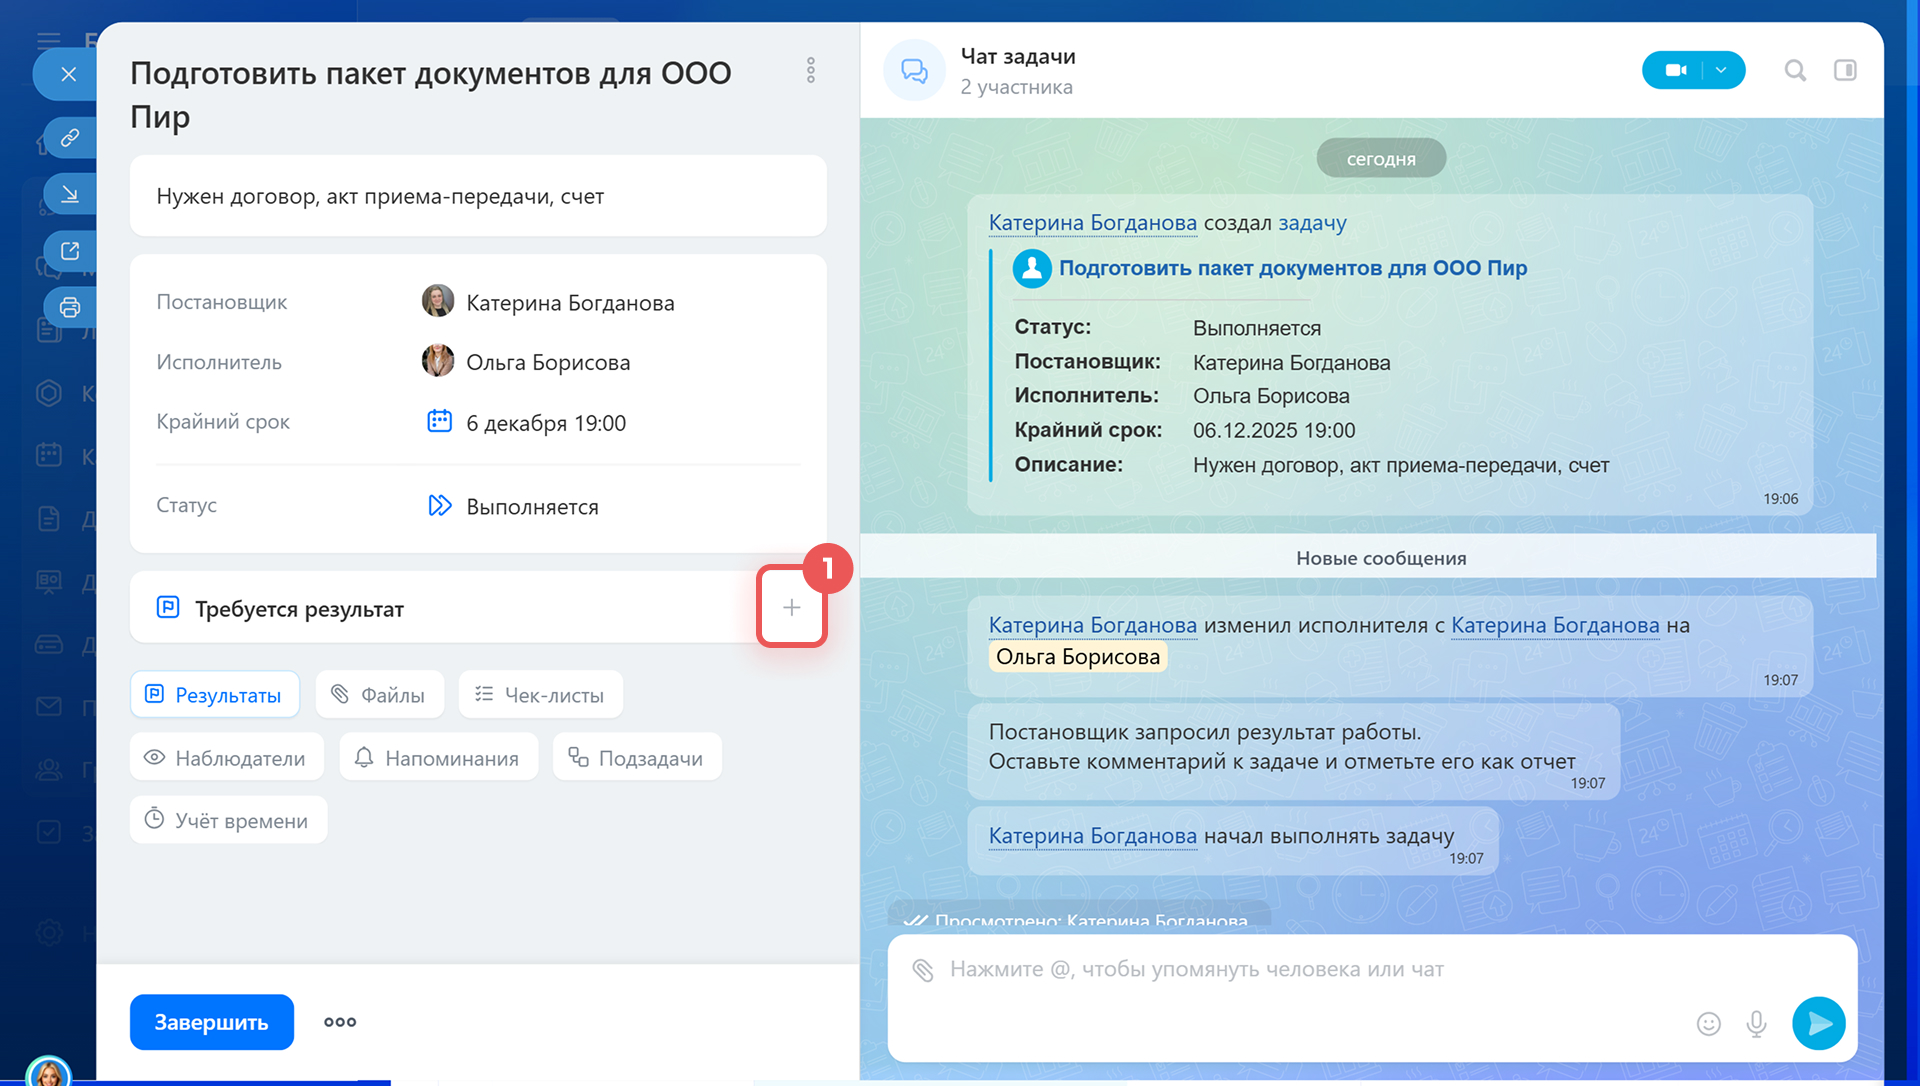Screen dimensions: 1920x1086
Task: Open the emoji picker in chat
Action: click(x=1708, y=1023)
